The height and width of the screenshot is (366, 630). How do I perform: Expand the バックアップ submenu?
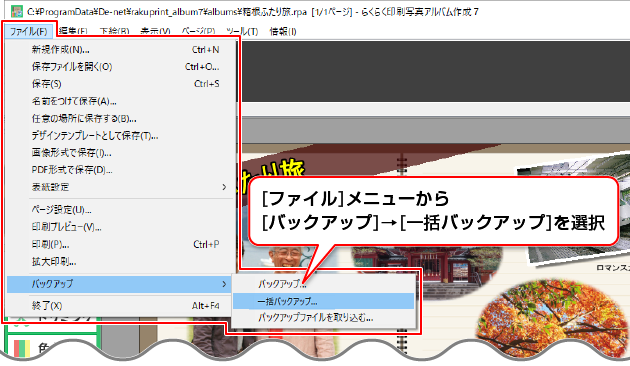(120, 284)
